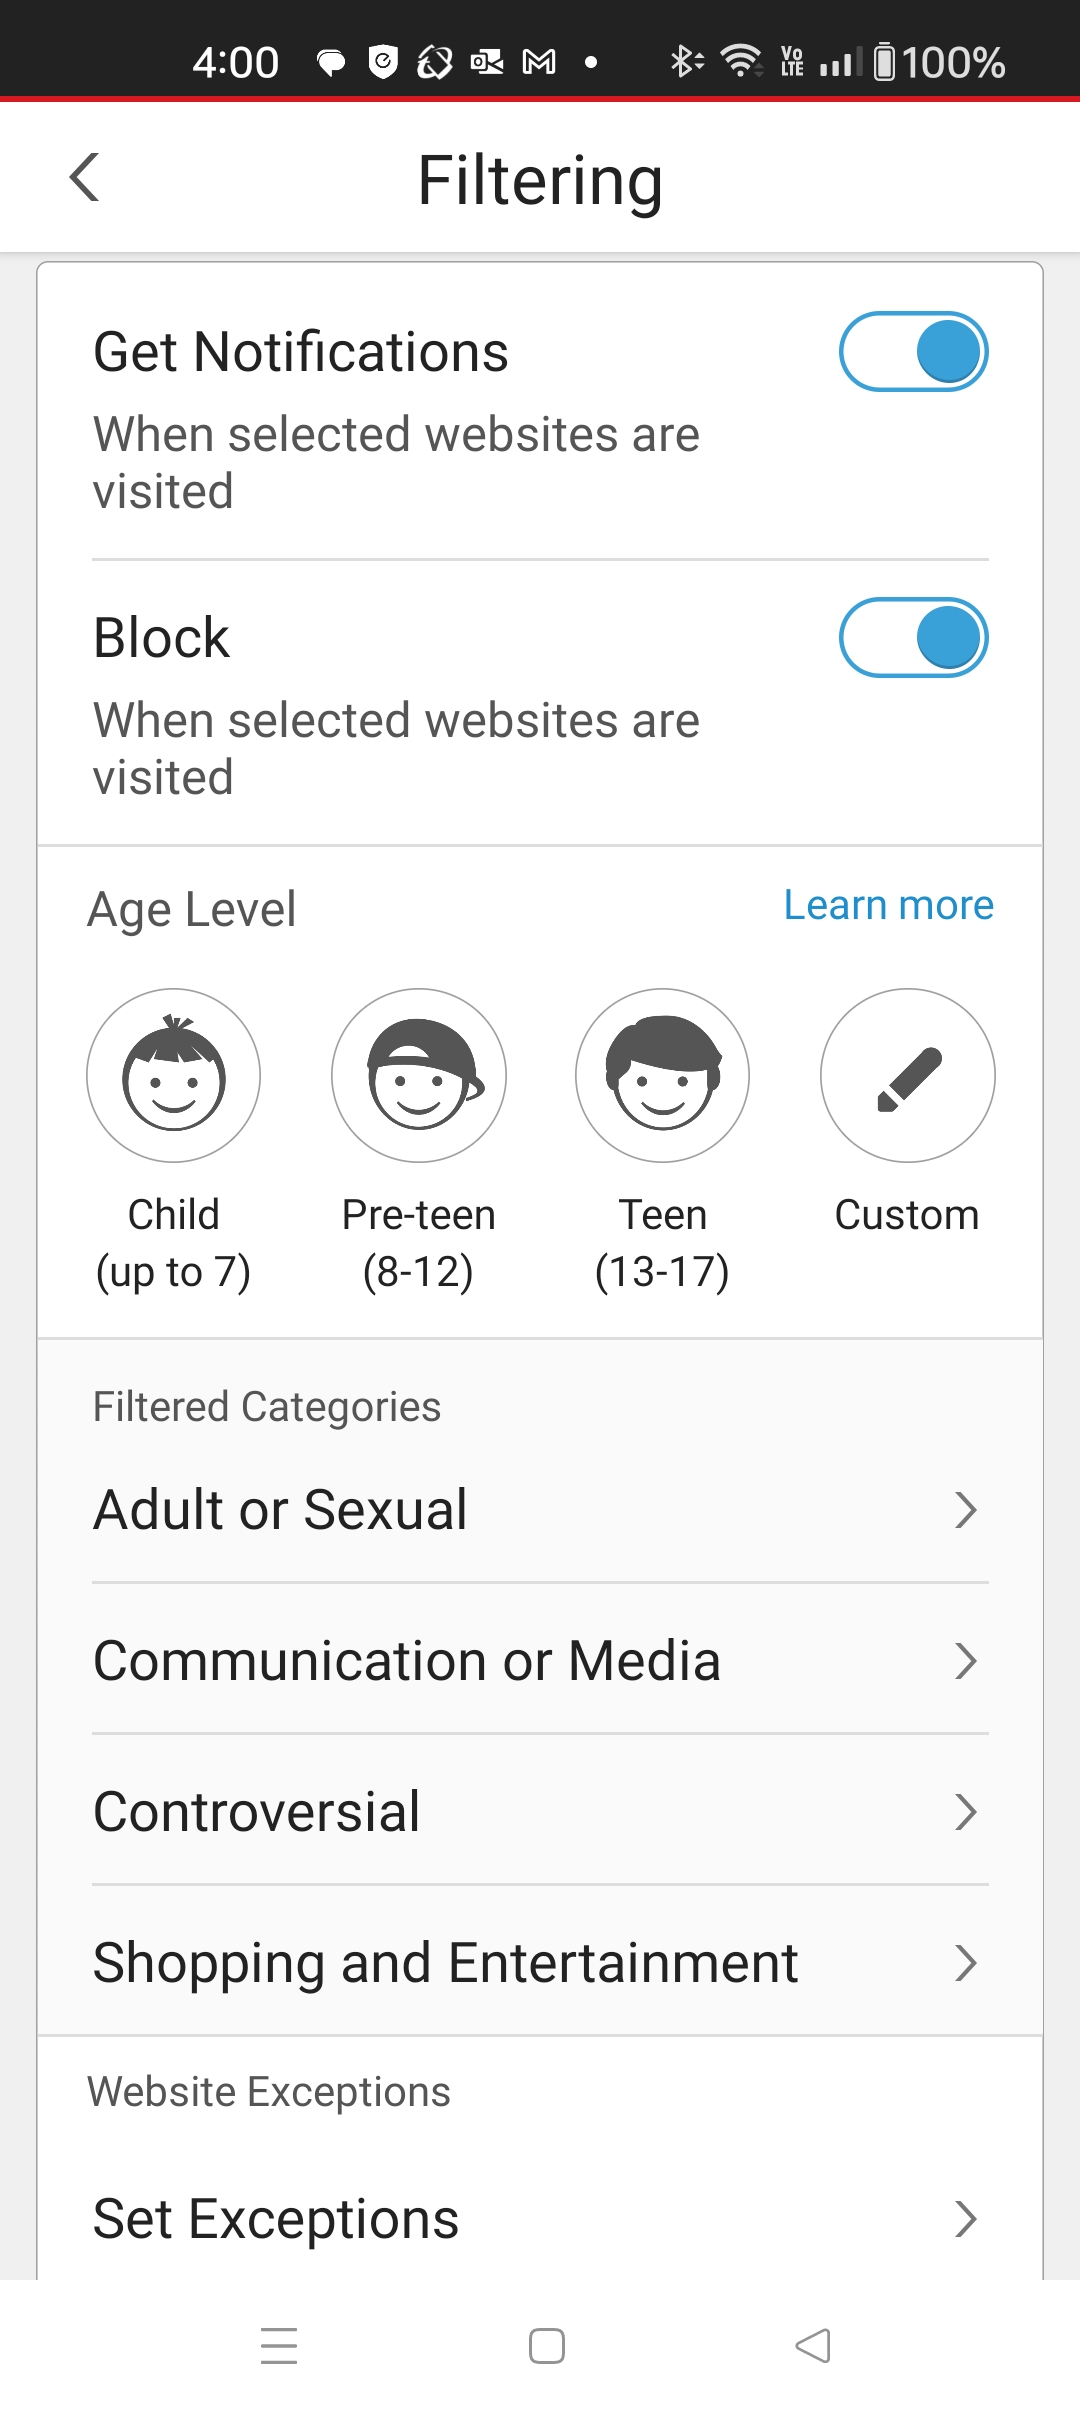The height and width of the screenshot is (2412, 1080).
Task: Tap the Filtering page title
Action: coord(540,180)
